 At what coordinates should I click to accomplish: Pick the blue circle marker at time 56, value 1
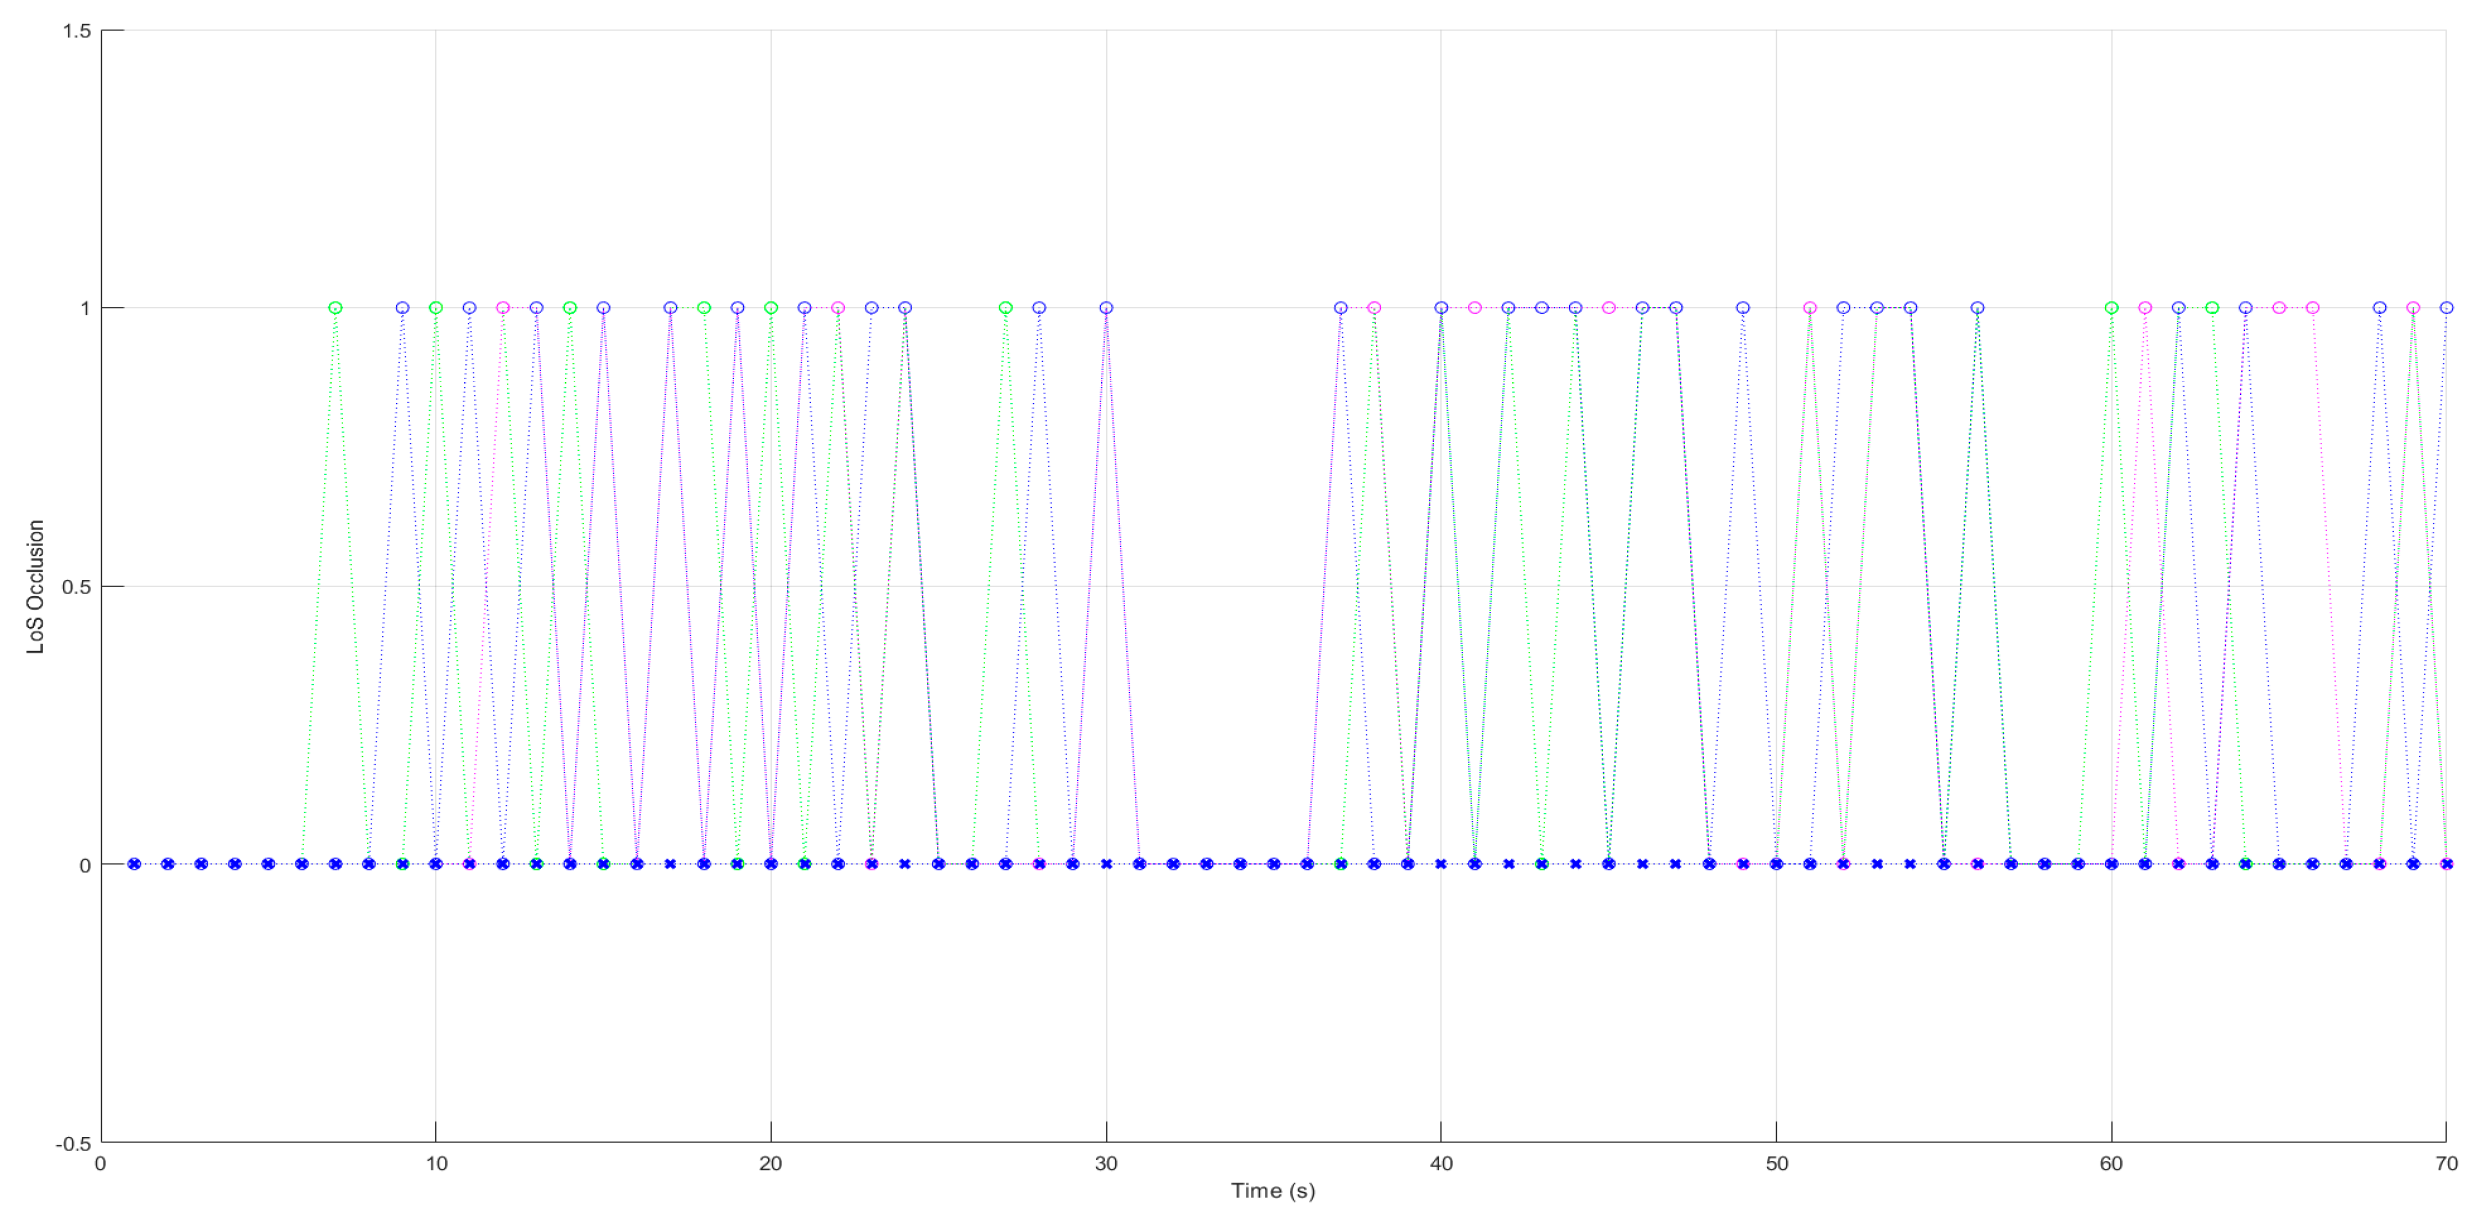click(x=1977, y=308)
